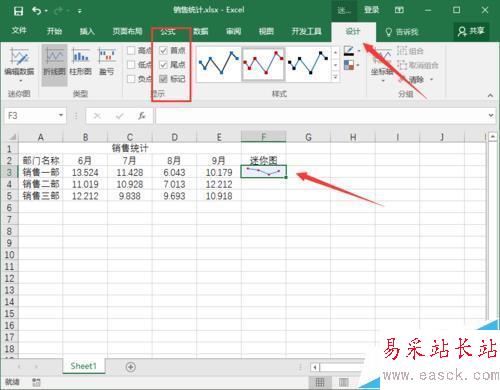Viewport: 500px width, 390px height.
Task: Switch to the 审阅 ribbon tab
Action: [x=233, y=31]
